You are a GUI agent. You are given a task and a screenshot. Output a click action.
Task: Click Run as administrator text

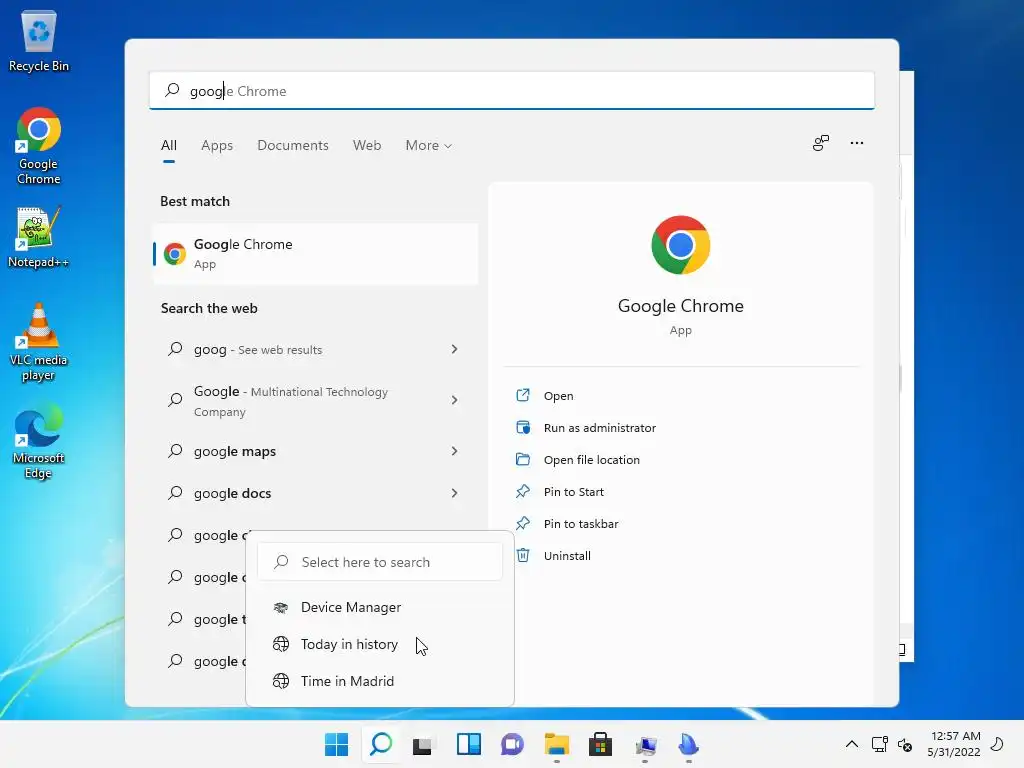click(x=600, y=428)
